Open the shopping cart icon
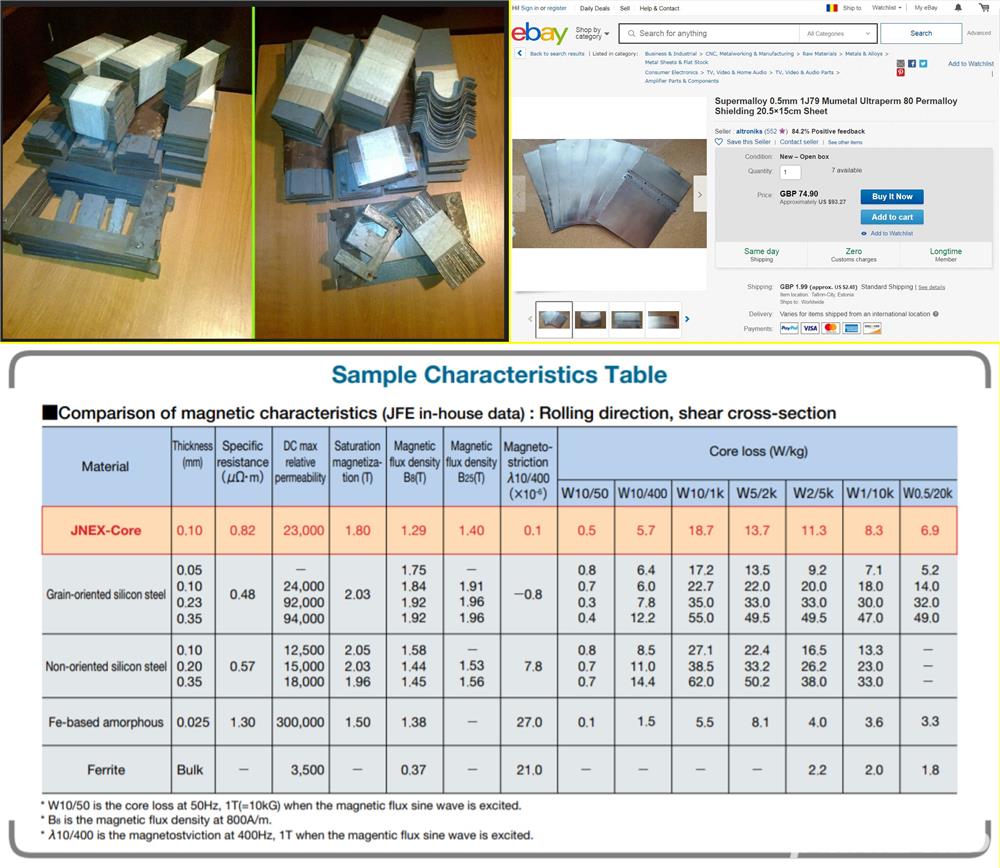The height and width of the screenshot is (868, 1000). click(x=983, y=7)
